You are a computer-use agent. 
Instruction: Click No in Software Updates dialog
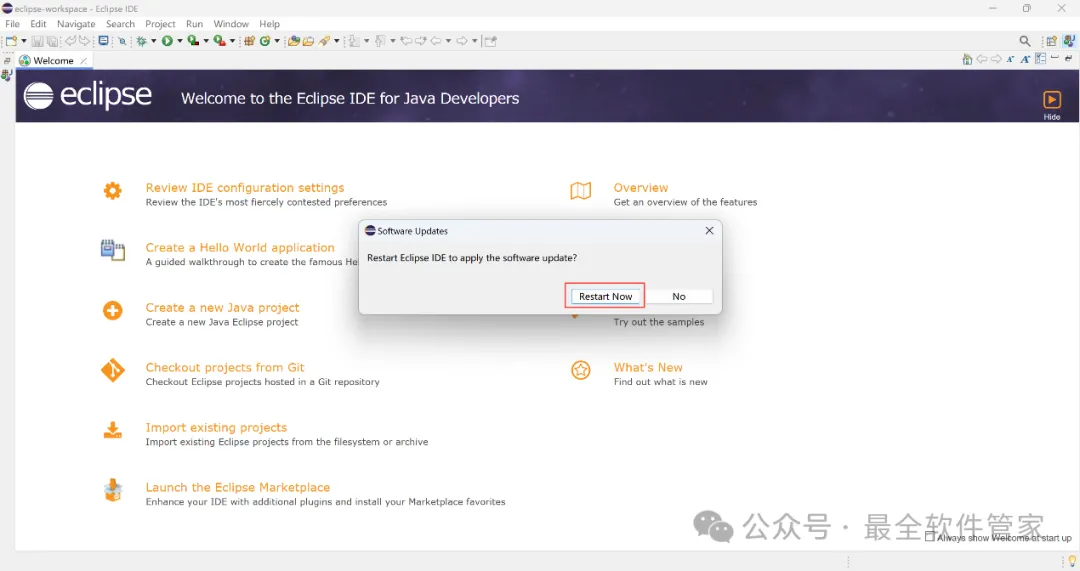click(678, 296)
